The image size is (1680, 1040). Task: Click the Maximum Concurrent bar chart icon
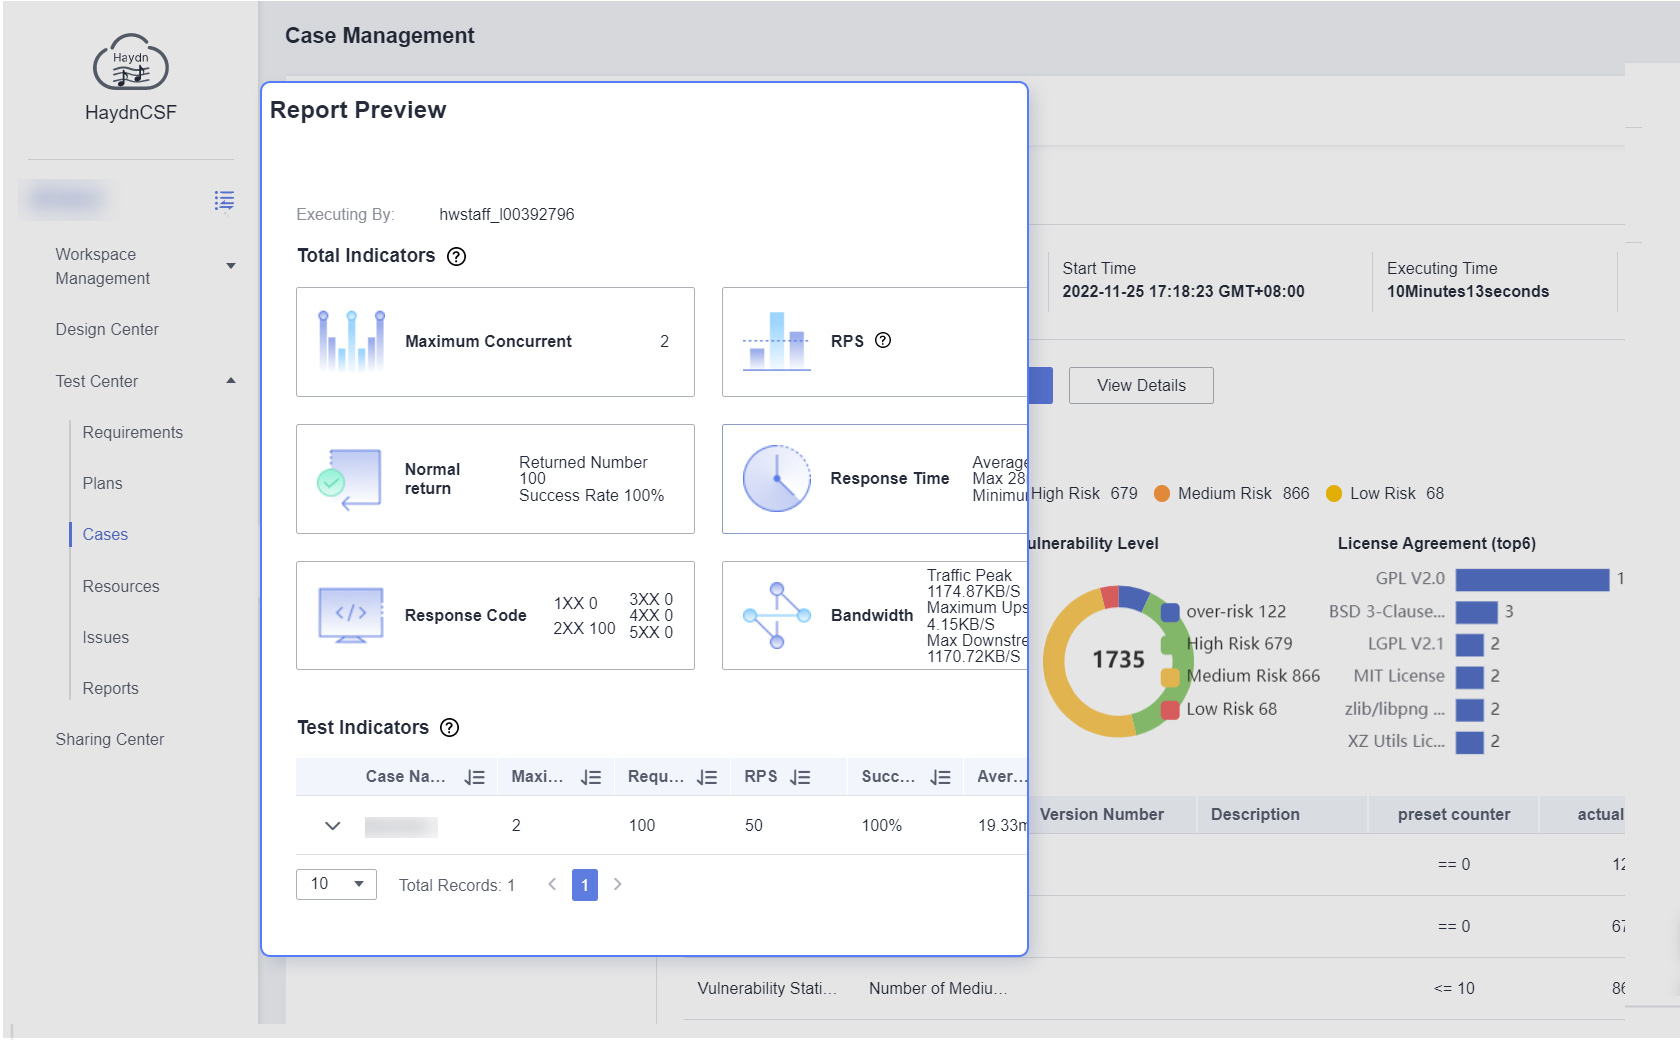(351, 341)
